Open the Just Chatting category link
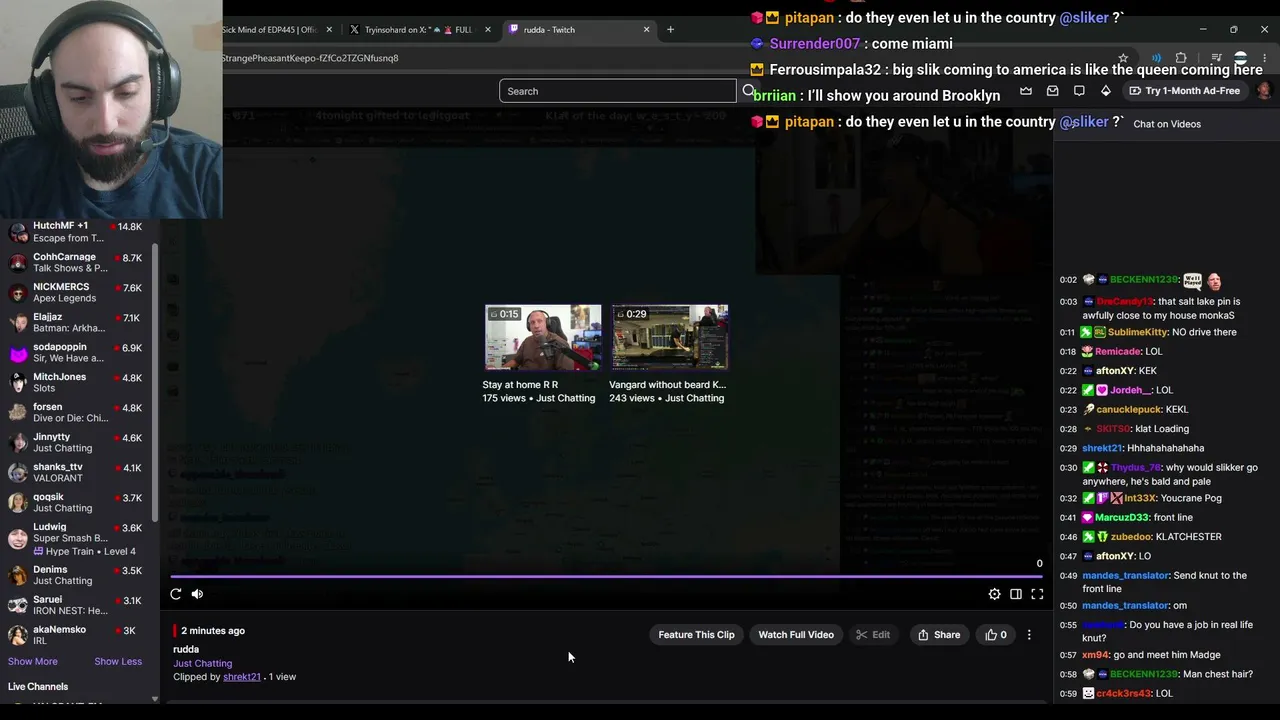The height and width of the screenshot is (720, 1280). 202,663
